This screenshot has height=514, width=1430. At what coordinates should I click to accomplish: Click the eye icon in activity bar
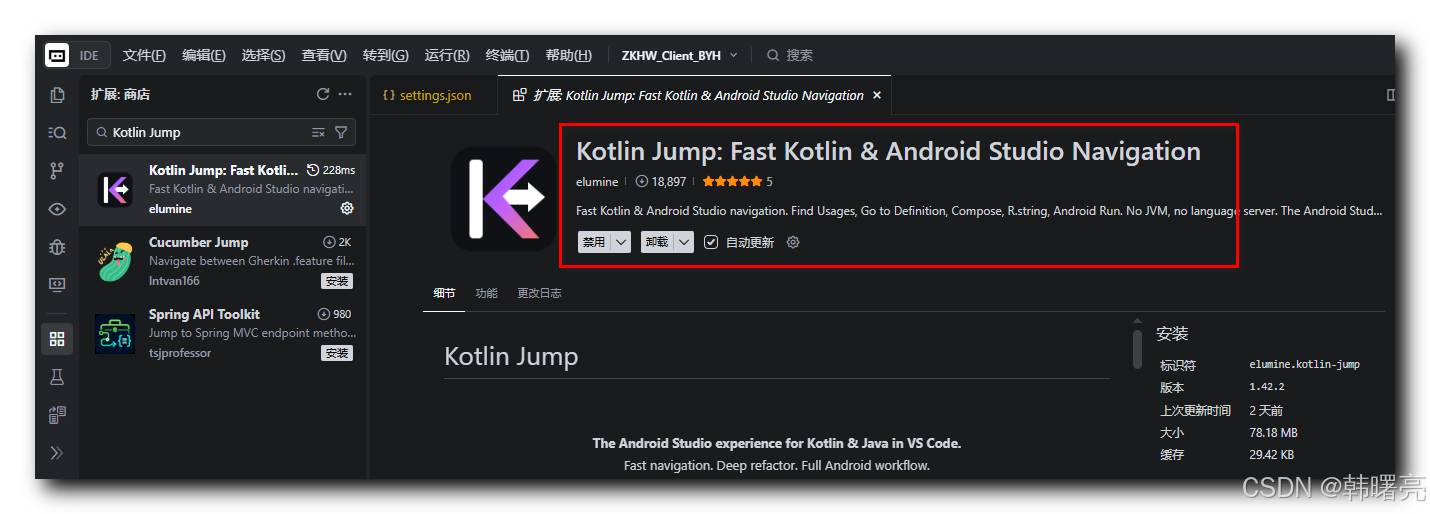pos(57,209)
